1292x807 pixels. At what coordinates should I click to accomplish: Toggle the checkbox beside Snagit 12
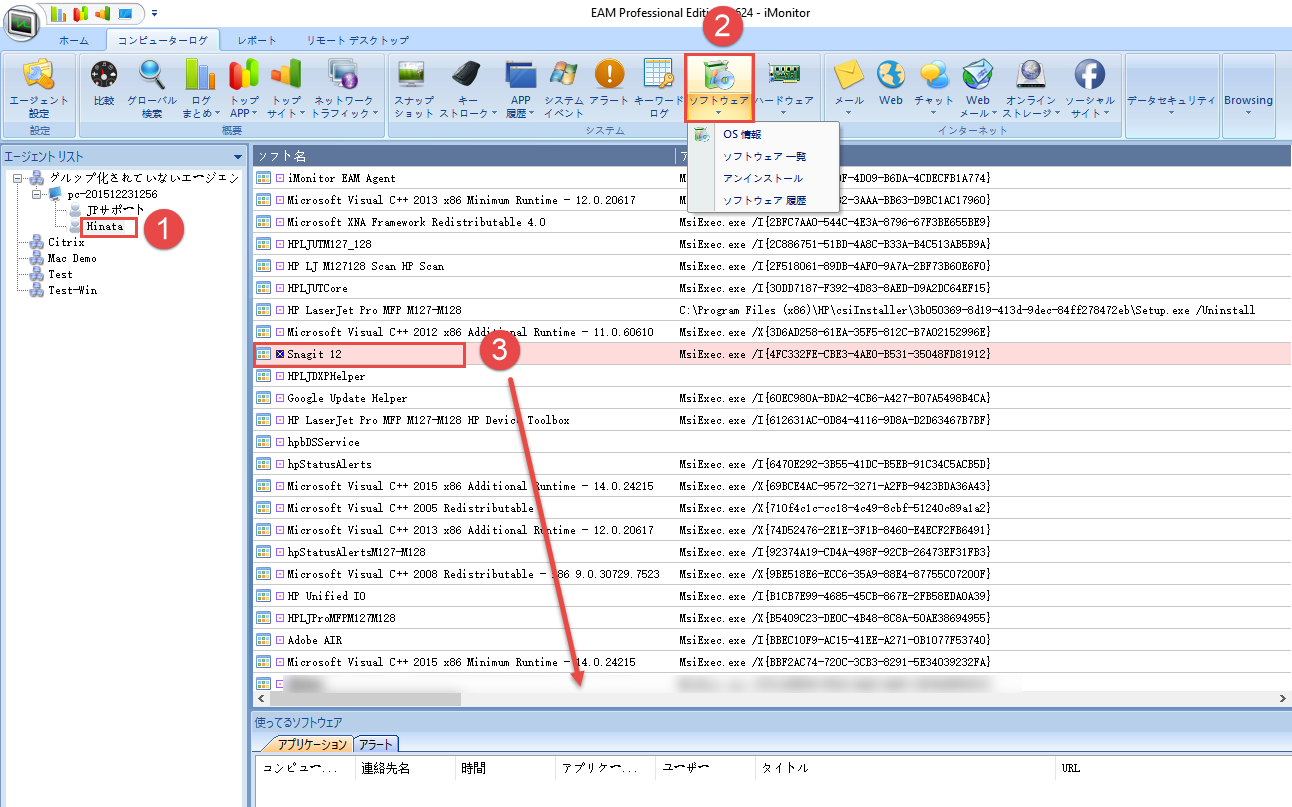click(x=280, y=354)
